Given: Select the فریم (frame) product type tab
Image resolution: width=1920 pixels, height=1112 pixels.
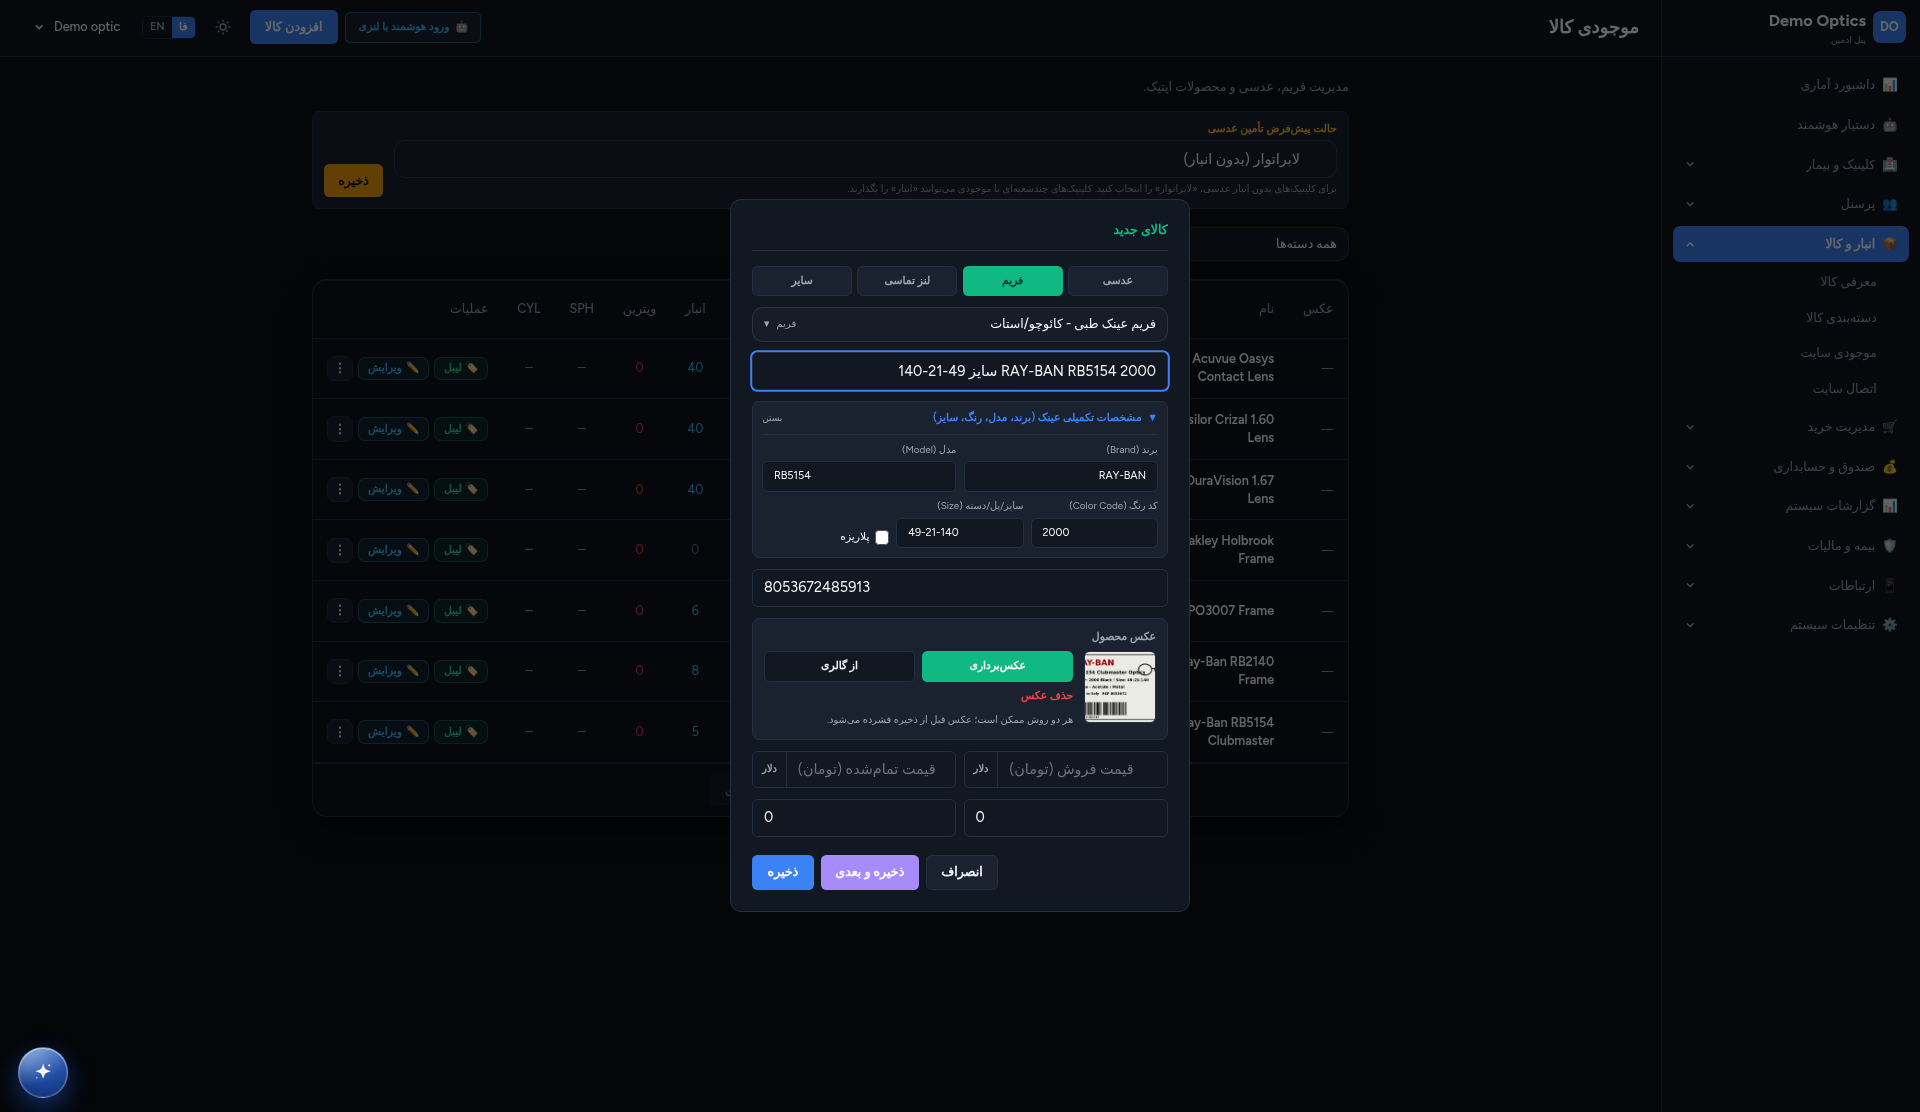Looking at the screenshot, I should tap(1013, 281).
